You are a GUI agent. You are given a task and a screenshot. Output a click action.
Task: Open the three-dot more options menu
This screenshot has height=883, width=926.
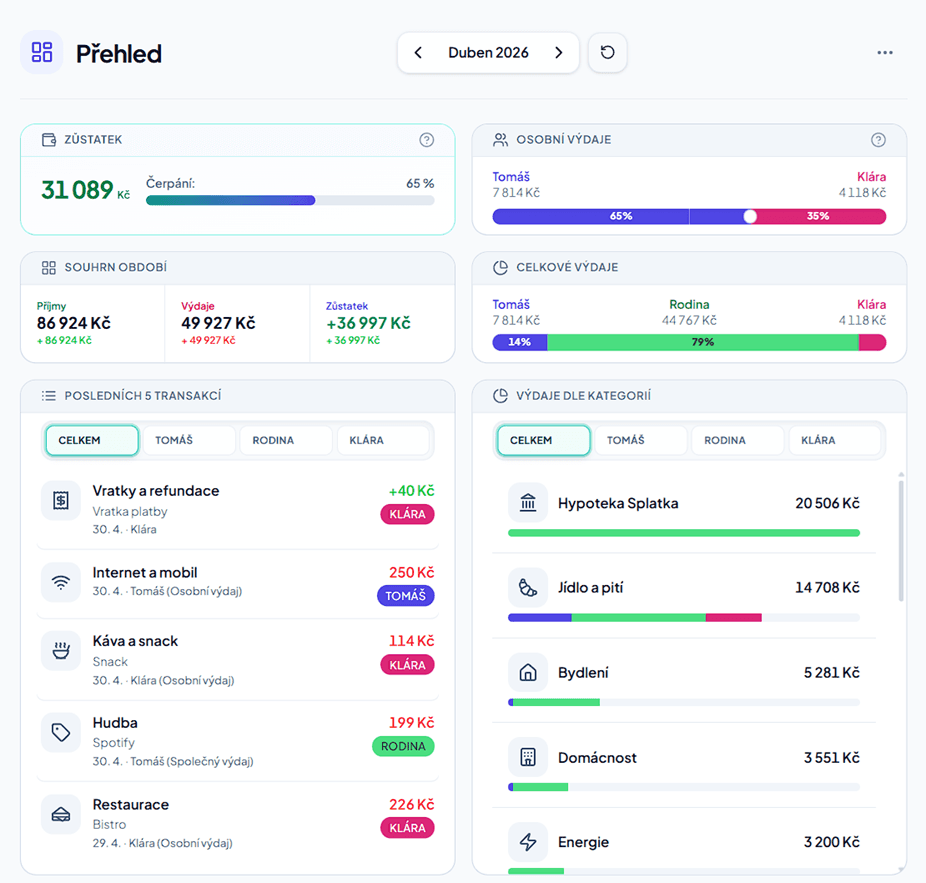point(885,53)
